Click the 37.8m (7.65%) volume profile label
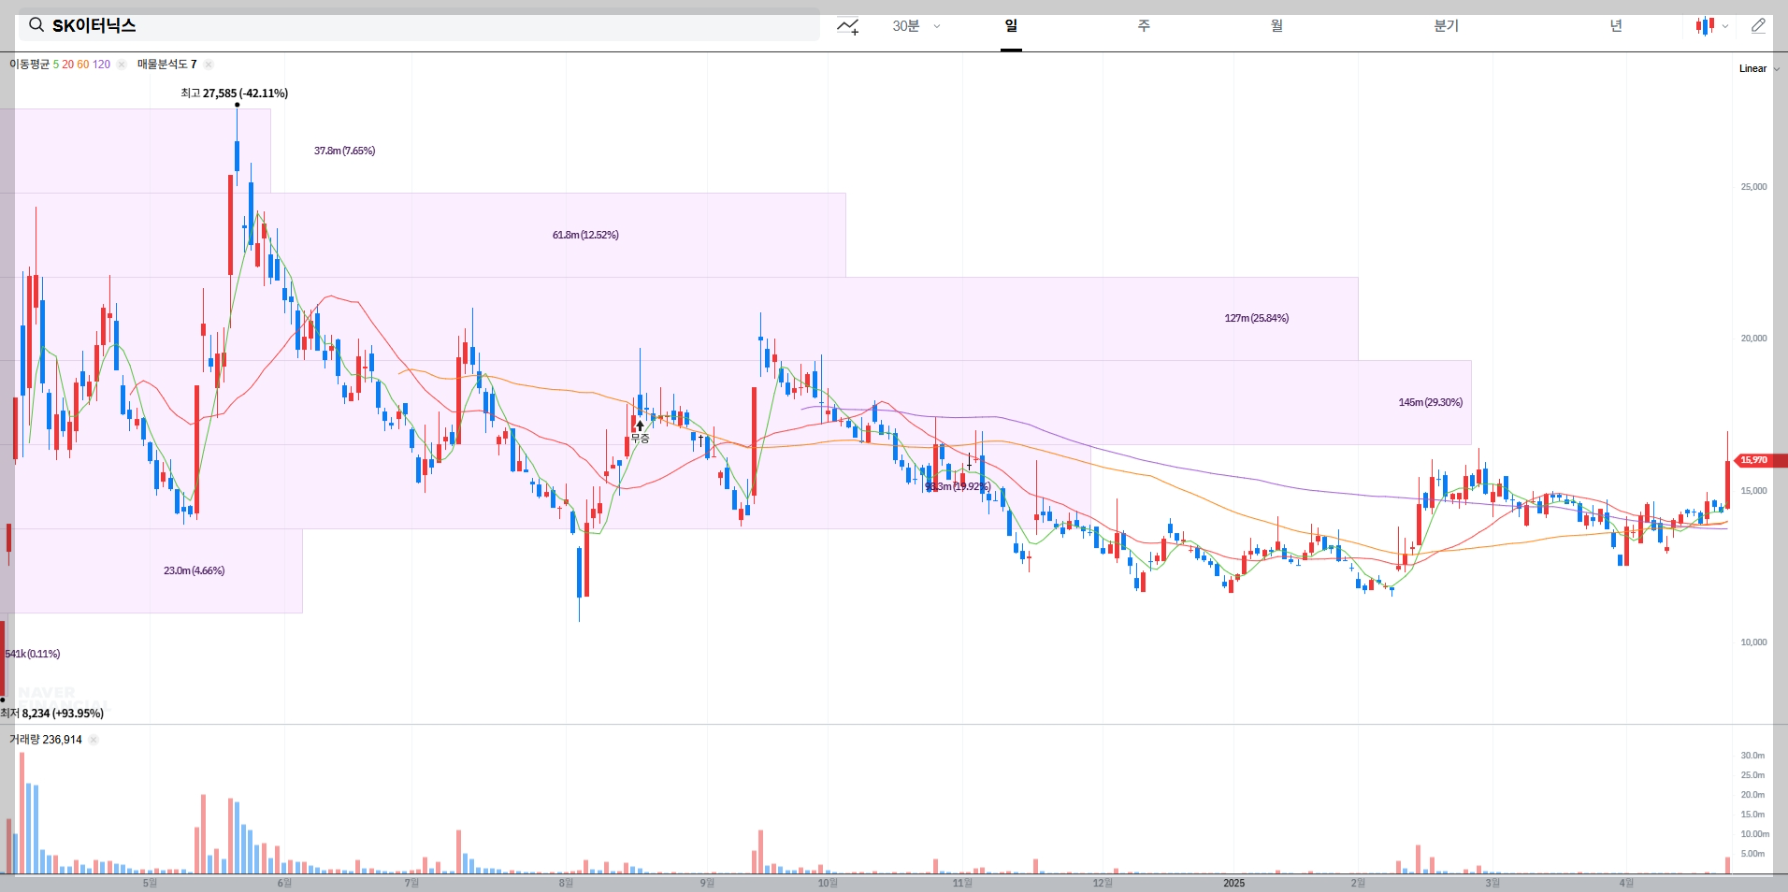 (345, 151)
